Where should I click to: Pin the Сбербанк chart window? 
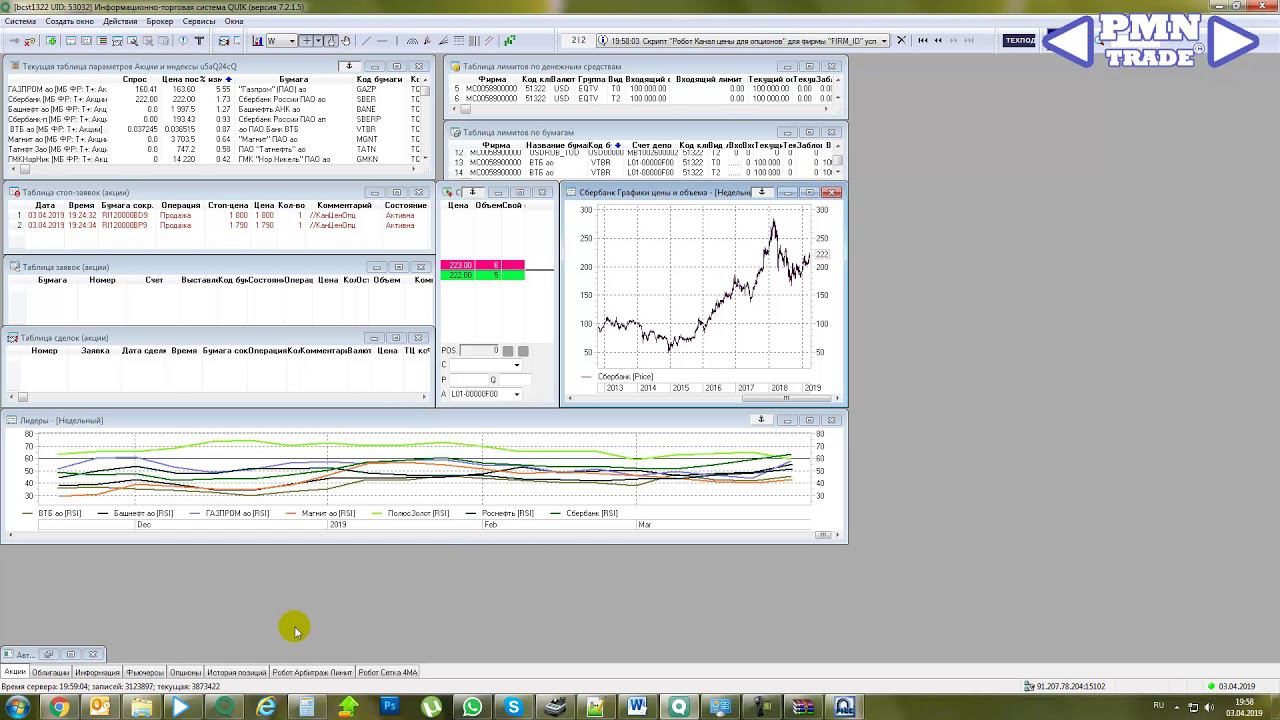(x=762, y=192)
